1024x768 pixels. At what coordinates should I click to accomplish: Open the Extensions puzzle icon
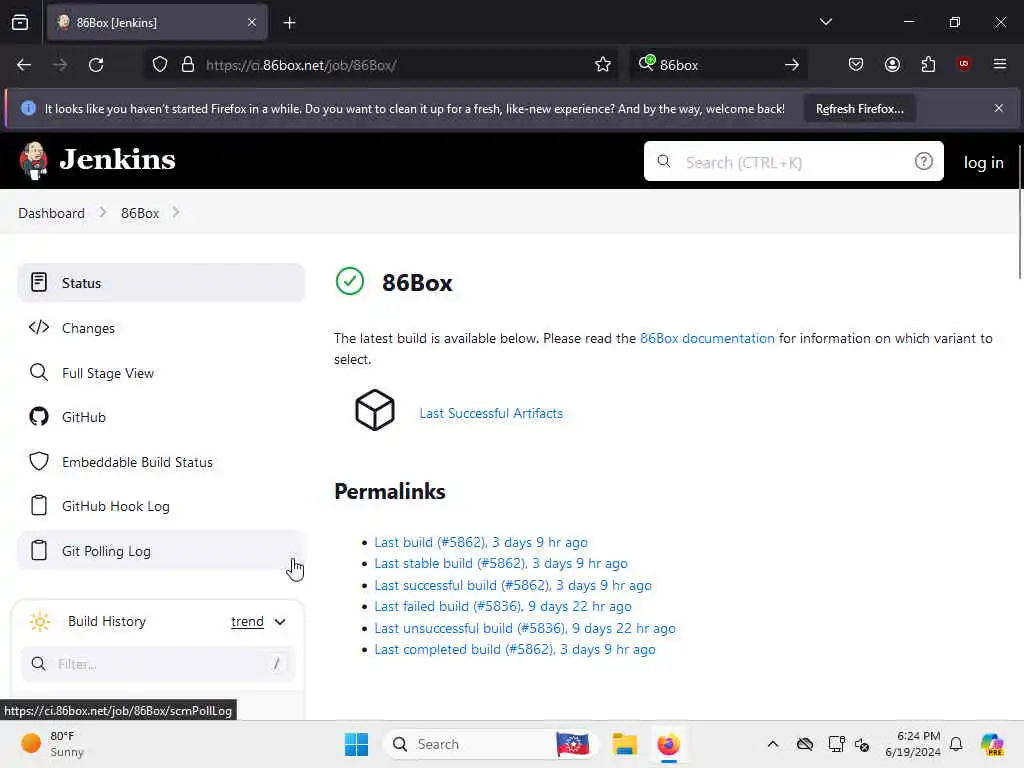[x=928, y=64]
